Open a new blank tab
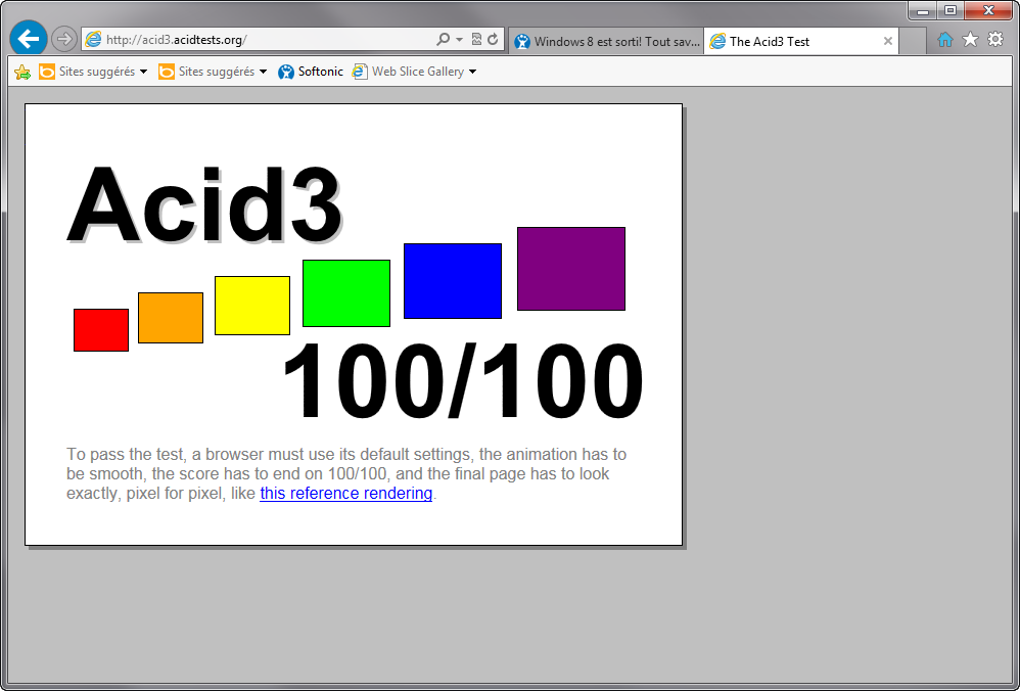 [x=913, y=42]
